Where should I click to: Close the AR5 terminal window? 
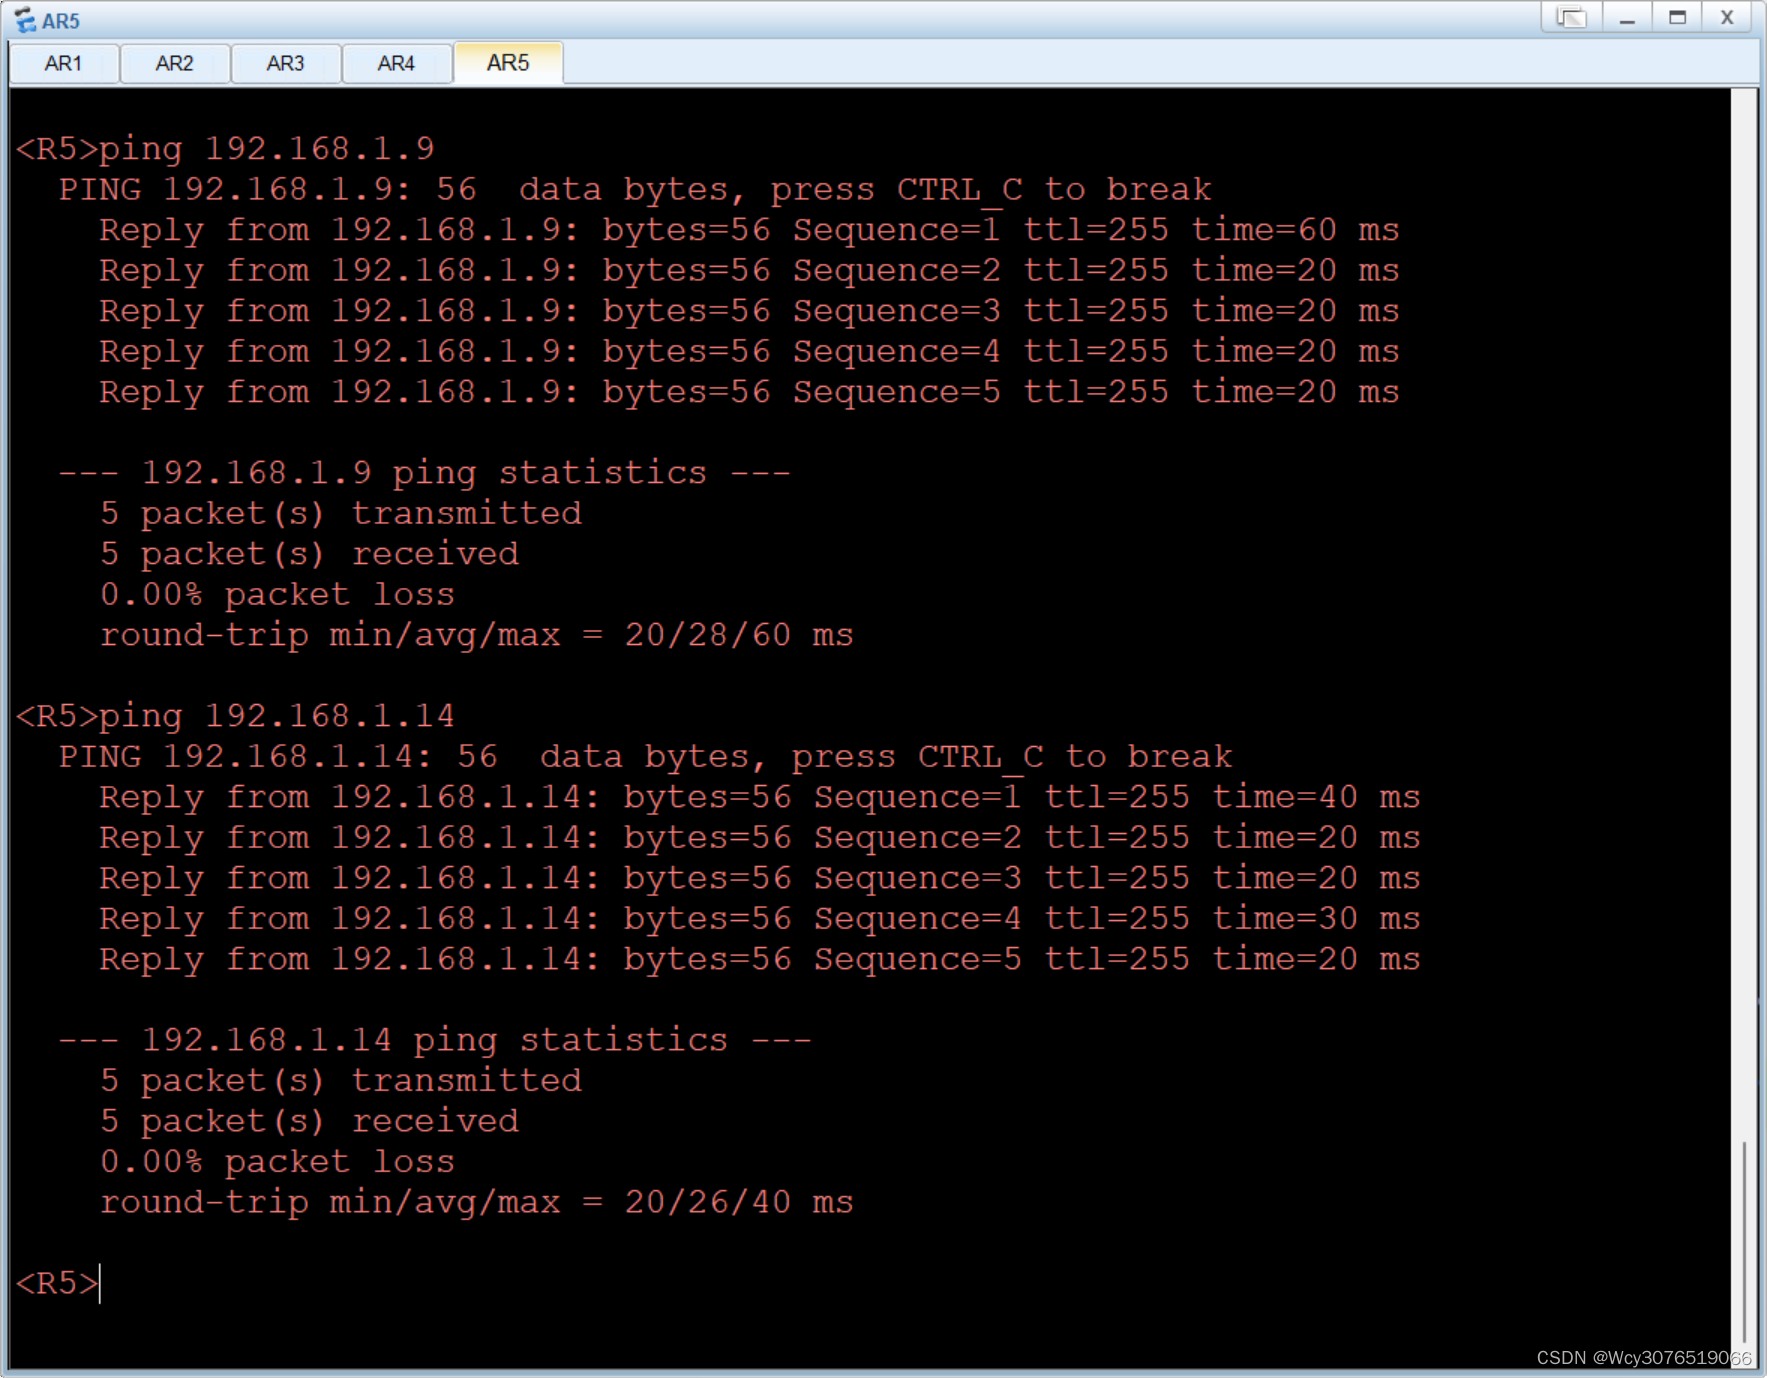[1727, 17]
